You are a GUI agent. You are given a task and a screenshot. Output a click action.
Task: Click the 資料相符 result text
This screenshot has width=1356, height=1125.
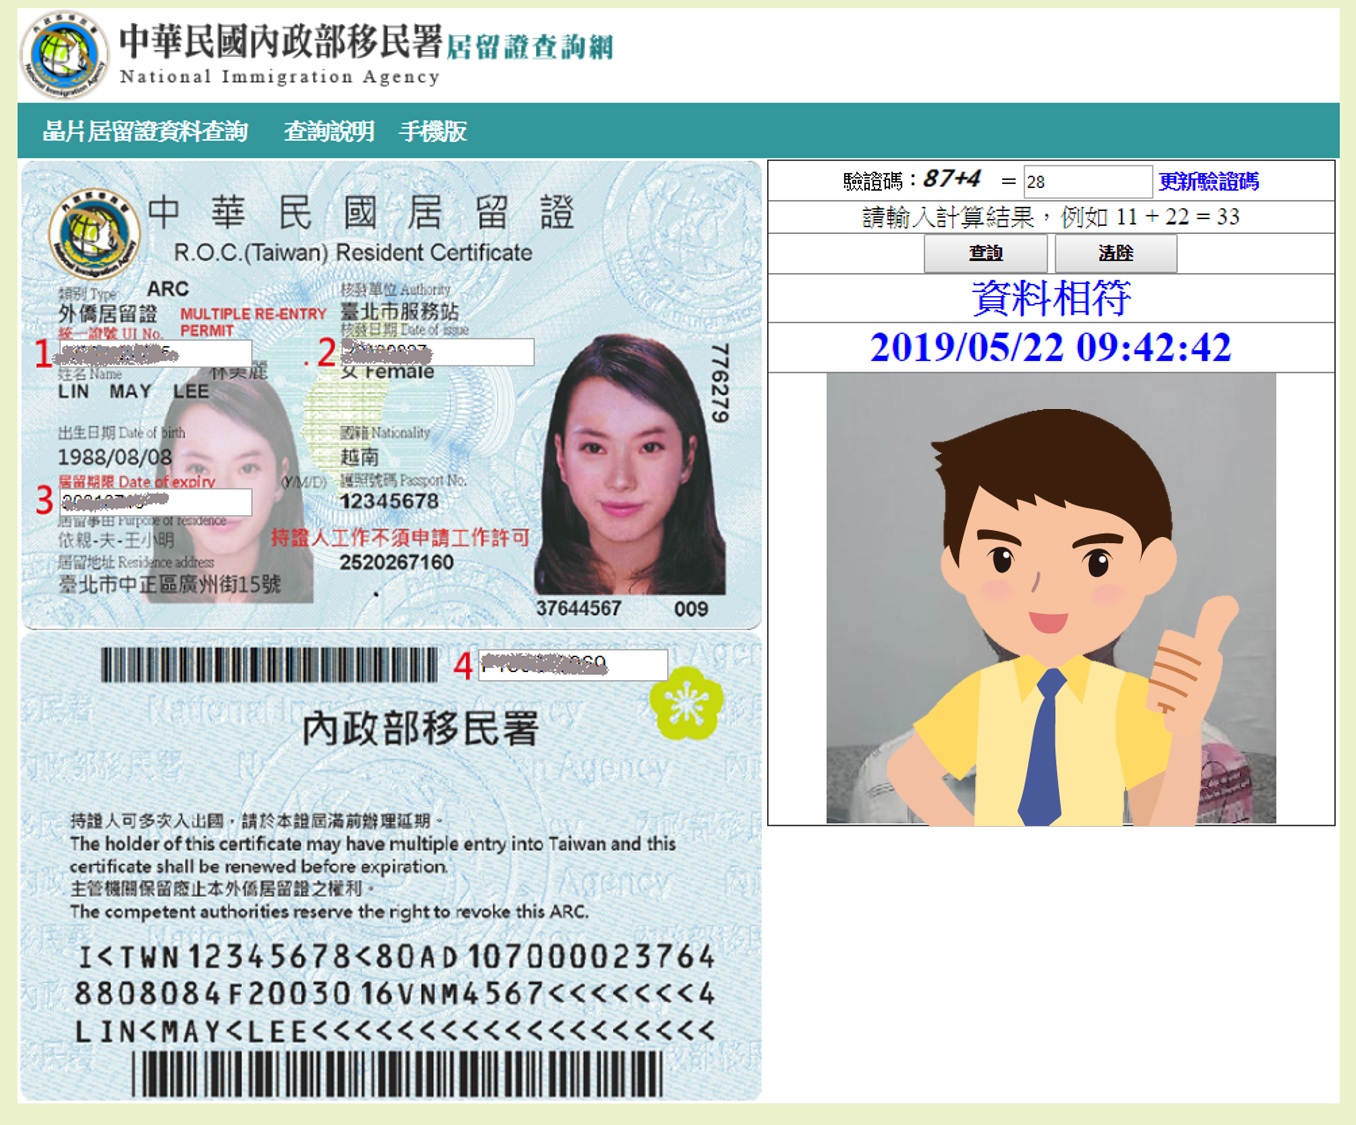point(1051,298)
